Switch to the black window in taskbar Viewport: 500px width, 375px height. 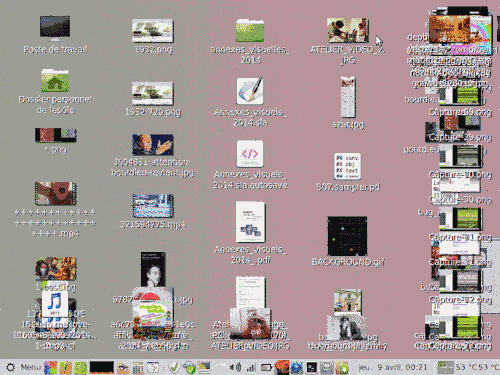click(x=102, y=367)
